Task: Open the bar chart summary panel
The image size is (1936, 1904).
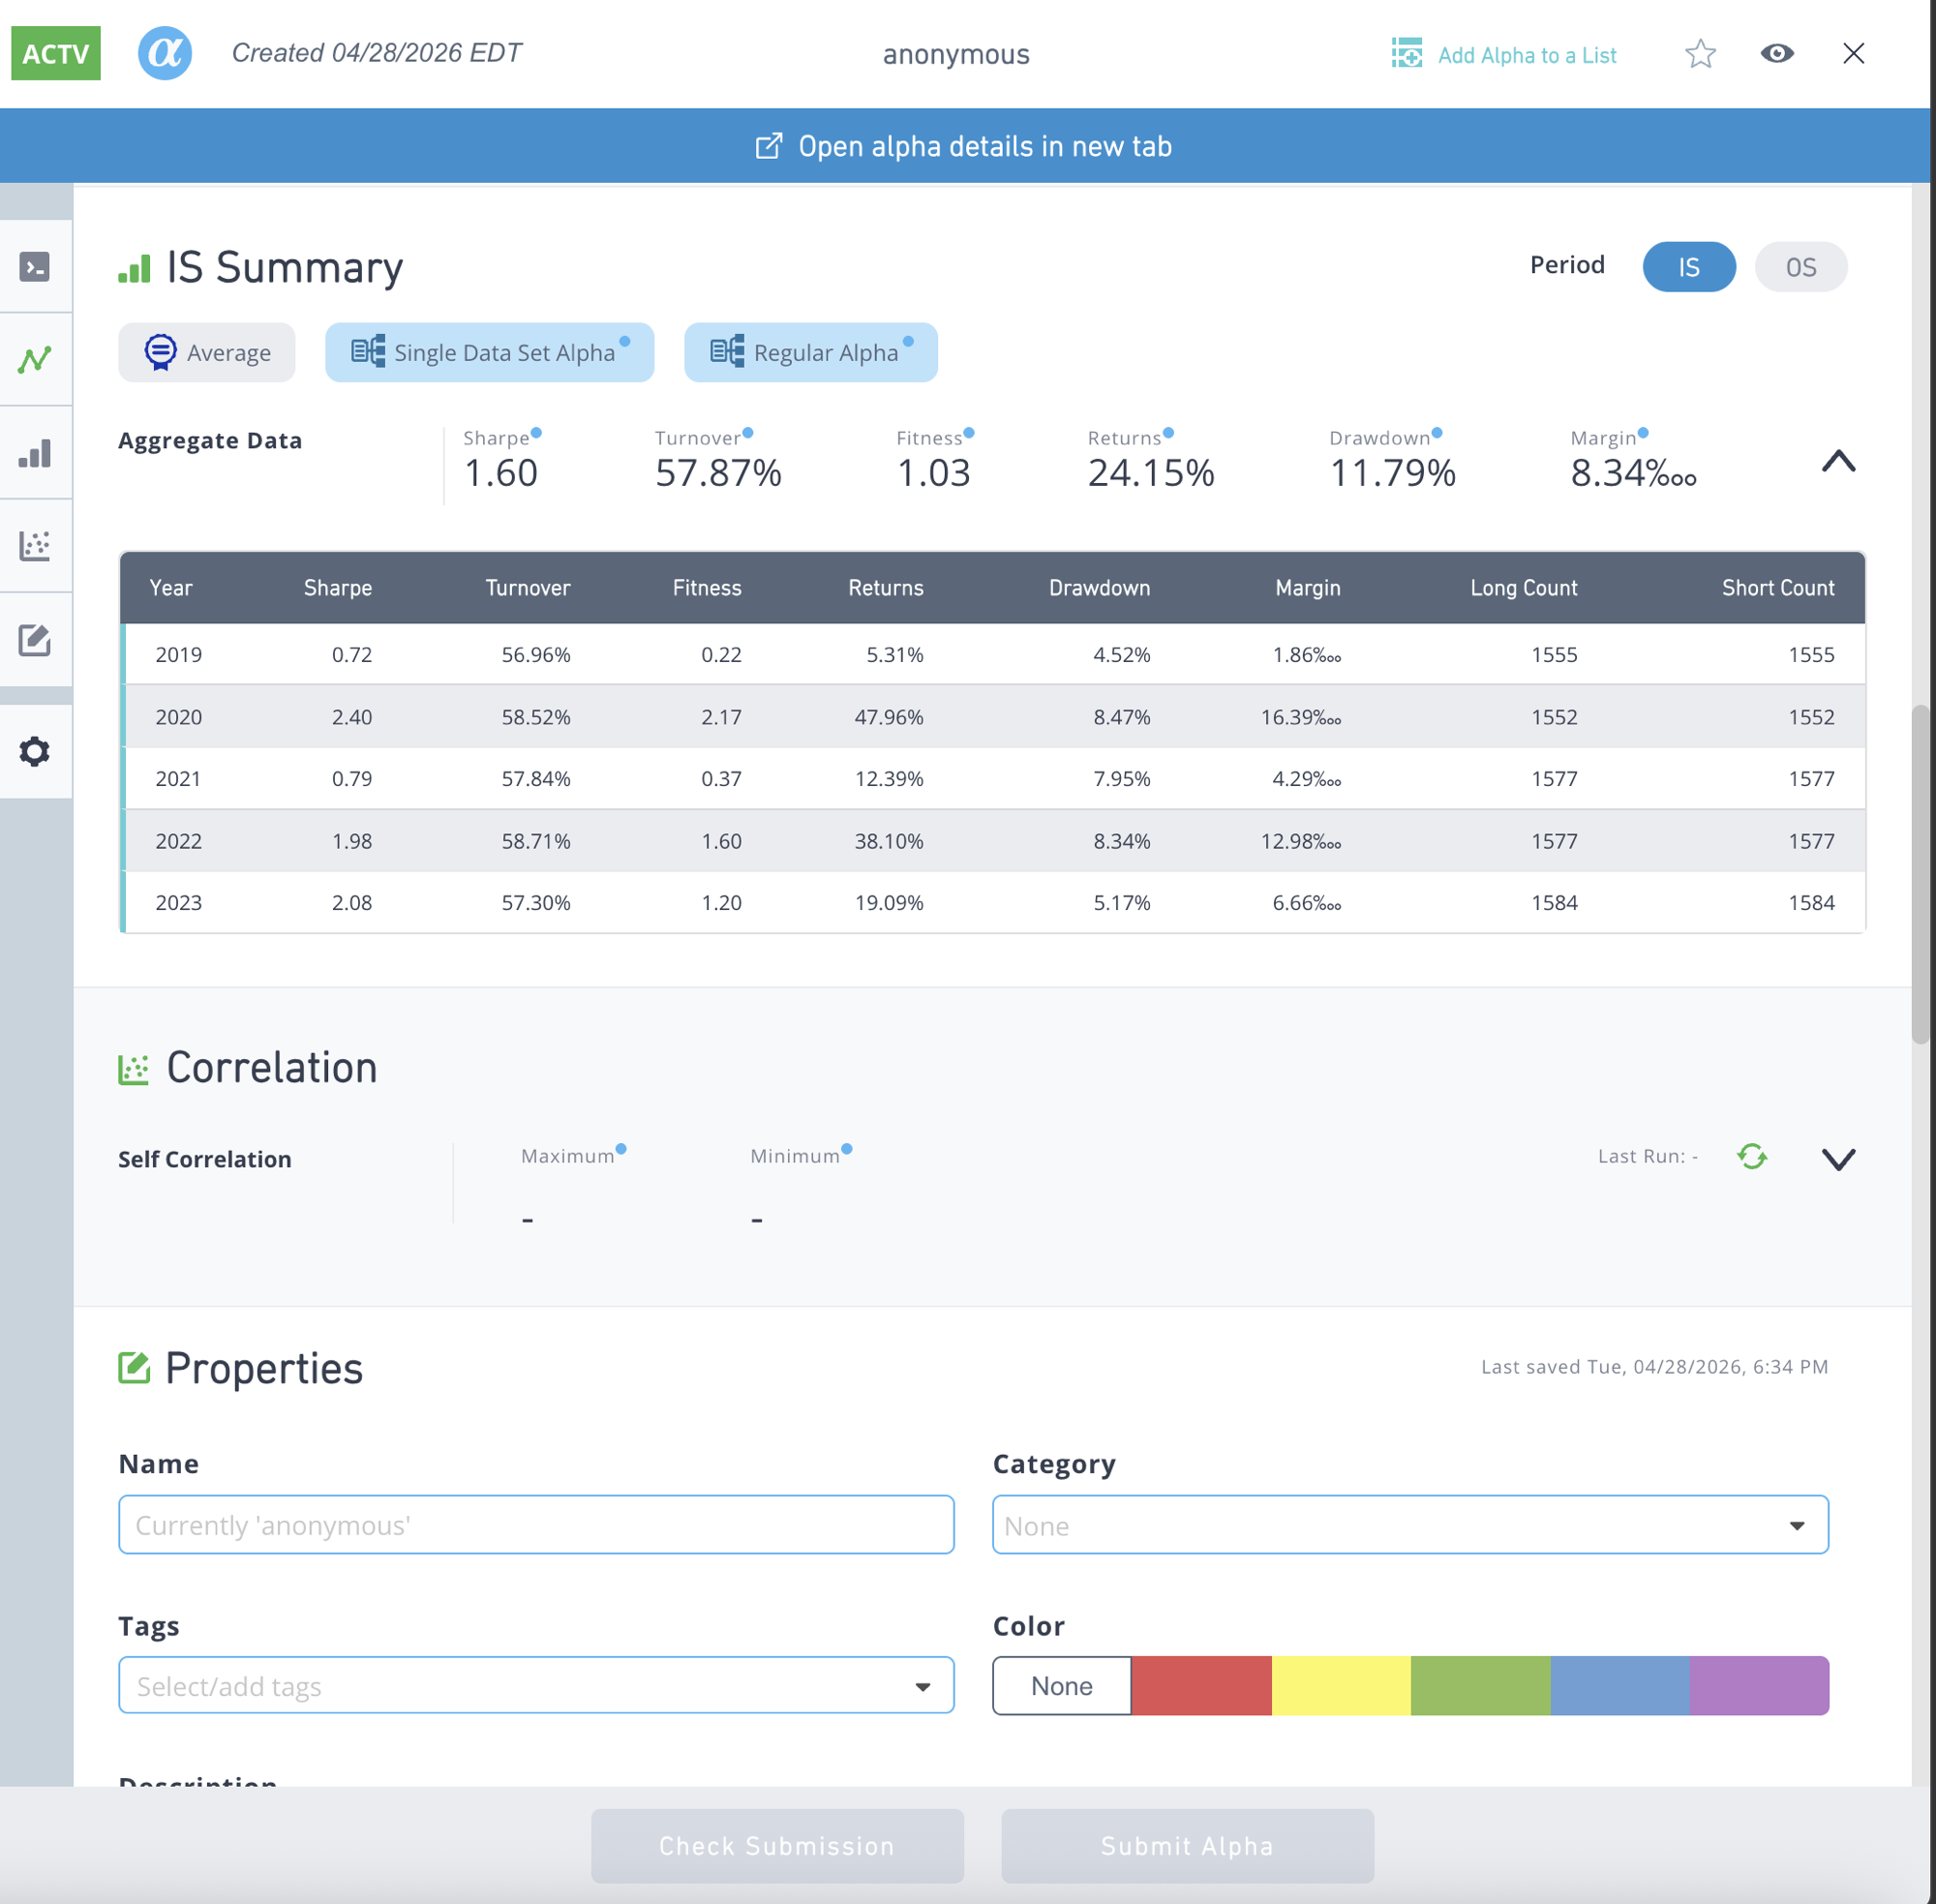Action: [36, 453]
